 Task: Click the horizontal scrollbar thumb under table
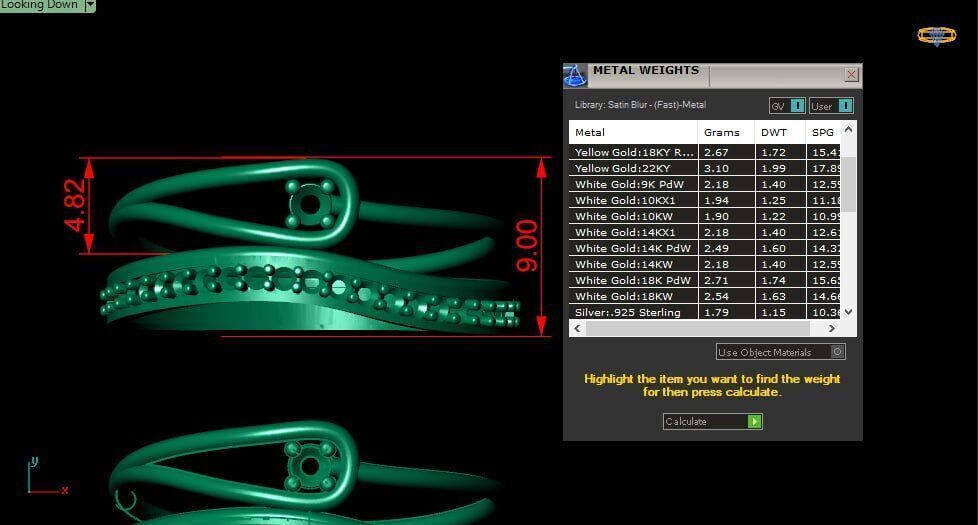pos(697,329)
